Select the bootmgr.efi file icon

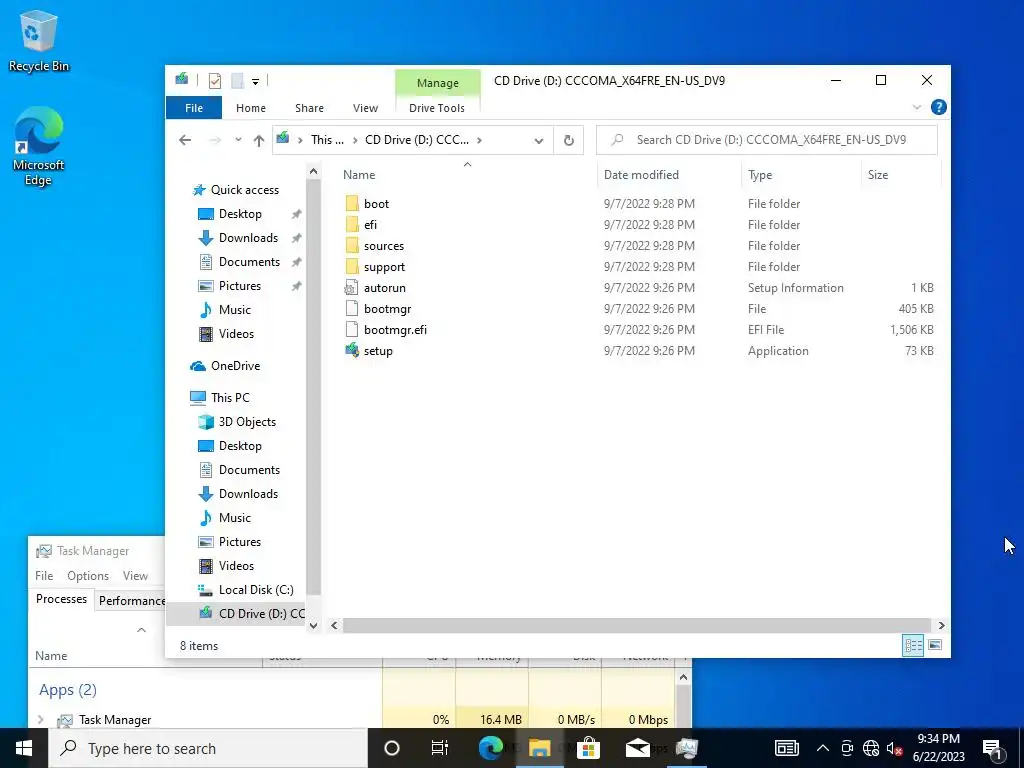pos(352,330)
